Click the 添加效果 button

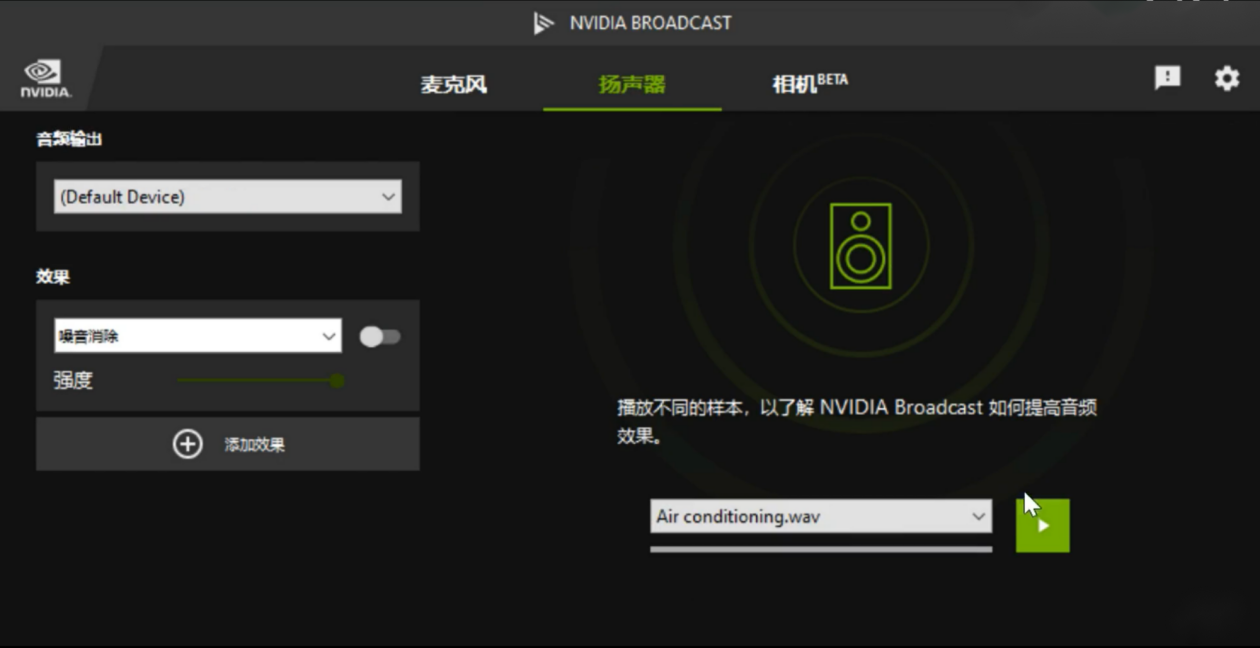[228, 444]
